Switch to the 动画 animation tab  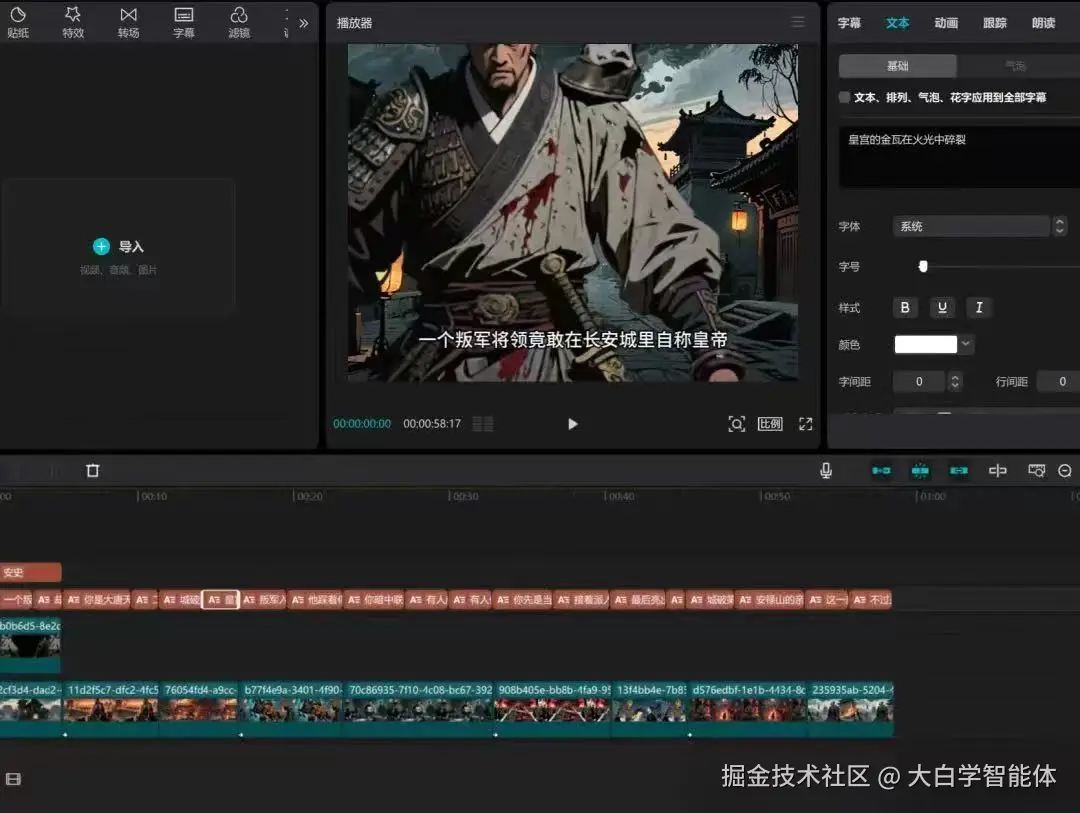point(946,23)
